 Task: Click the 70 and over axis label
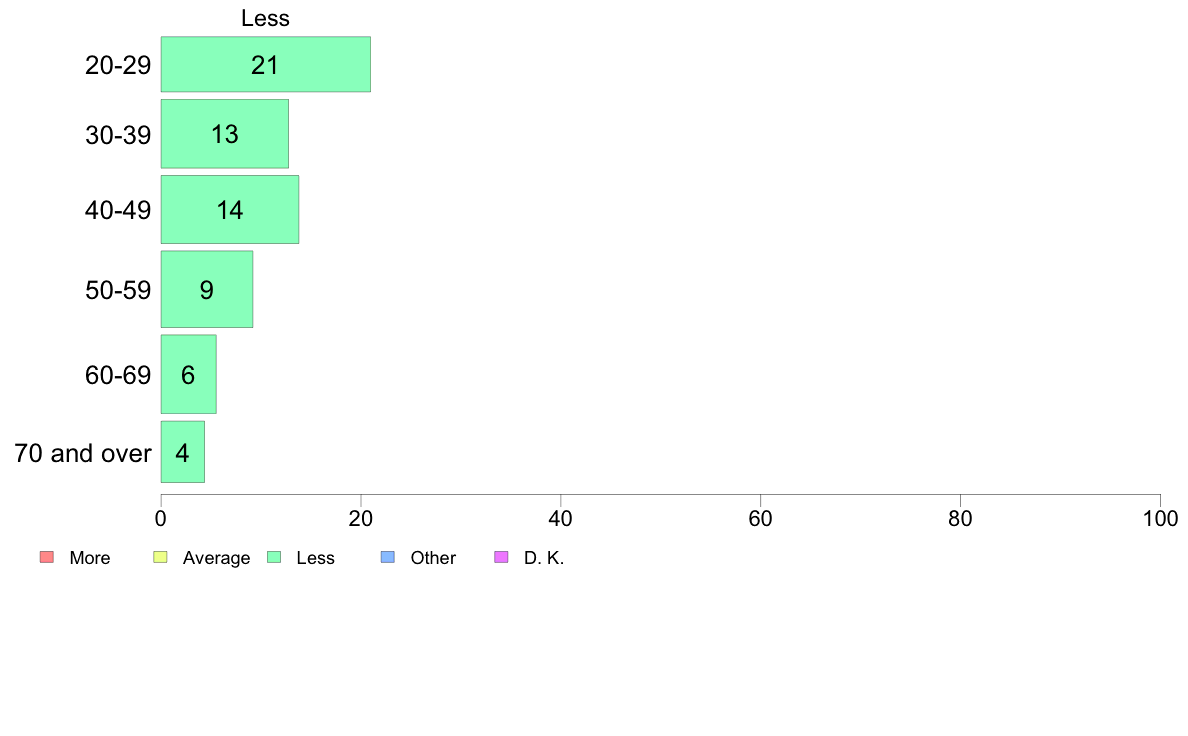[83, 453]
